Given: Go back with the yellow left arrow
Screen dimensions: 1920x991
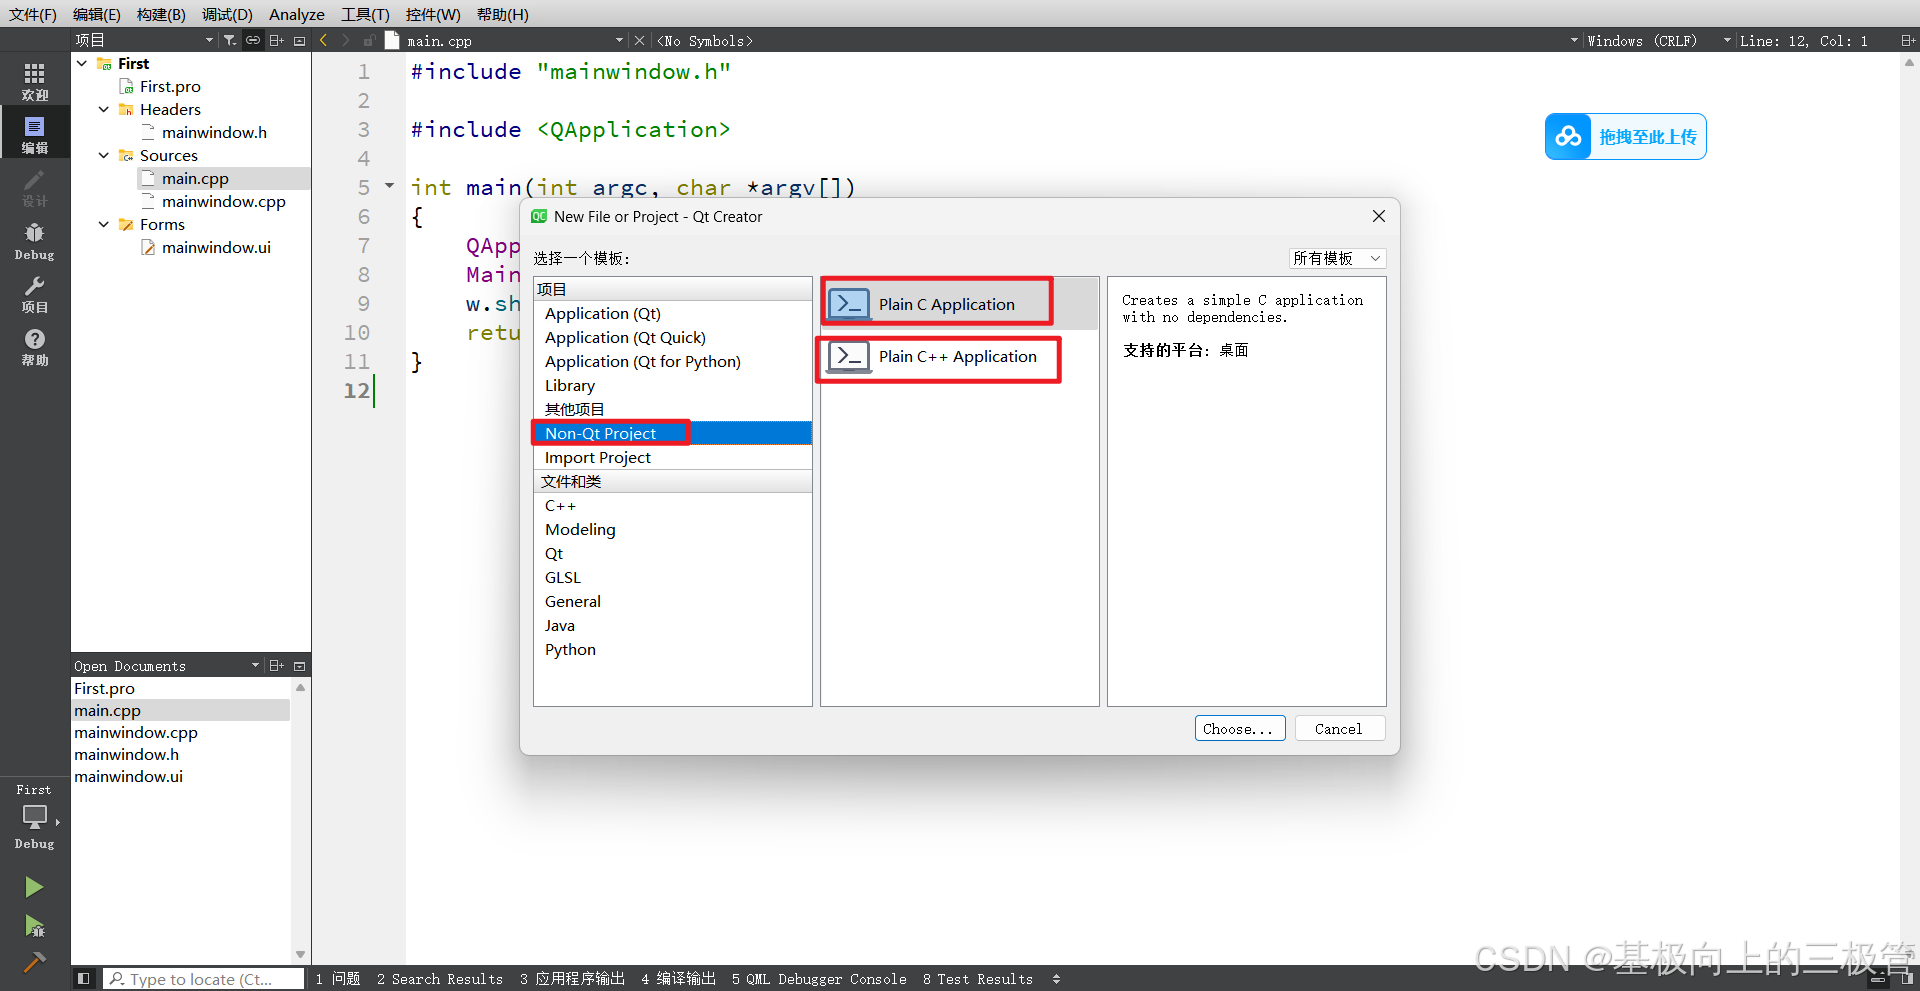Looking at the screenshot, I should [x=323, y=40].
